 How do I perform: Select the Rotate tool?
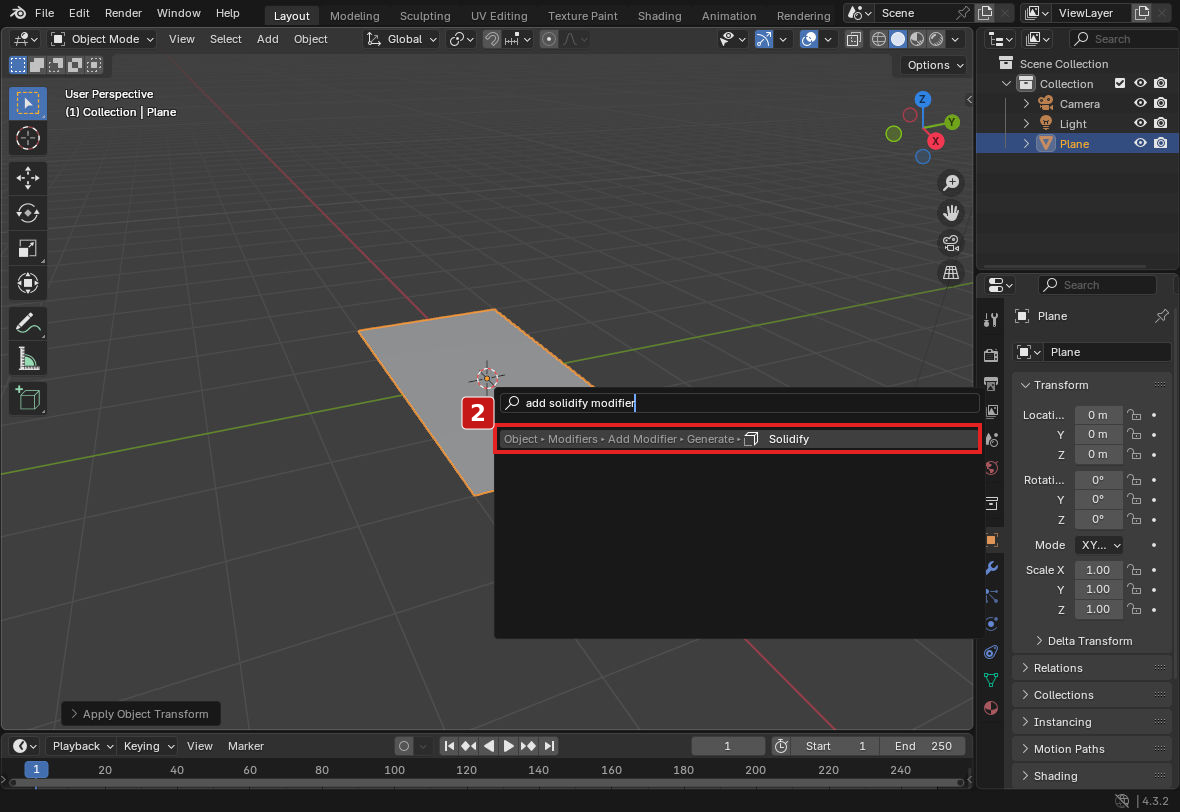(x=28, y=213)
